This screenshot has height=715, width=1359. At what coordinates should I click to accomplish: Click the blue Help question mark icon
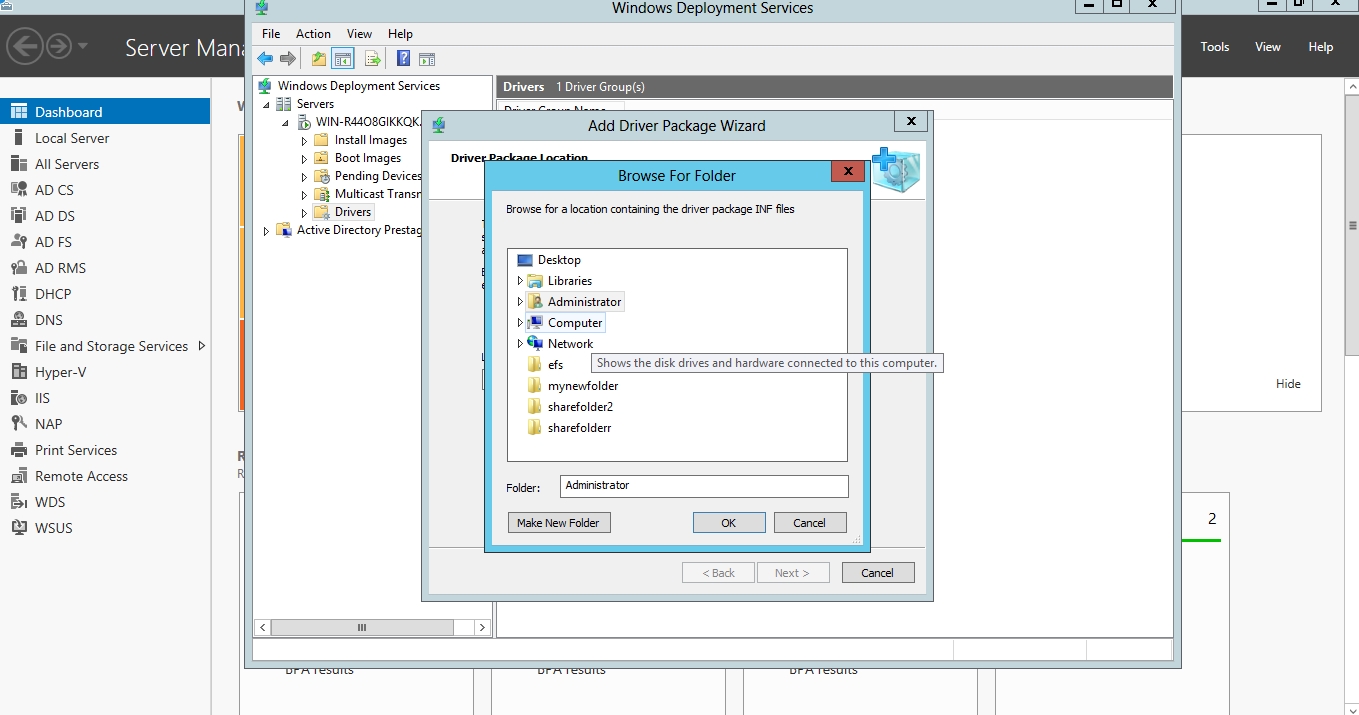403,59
